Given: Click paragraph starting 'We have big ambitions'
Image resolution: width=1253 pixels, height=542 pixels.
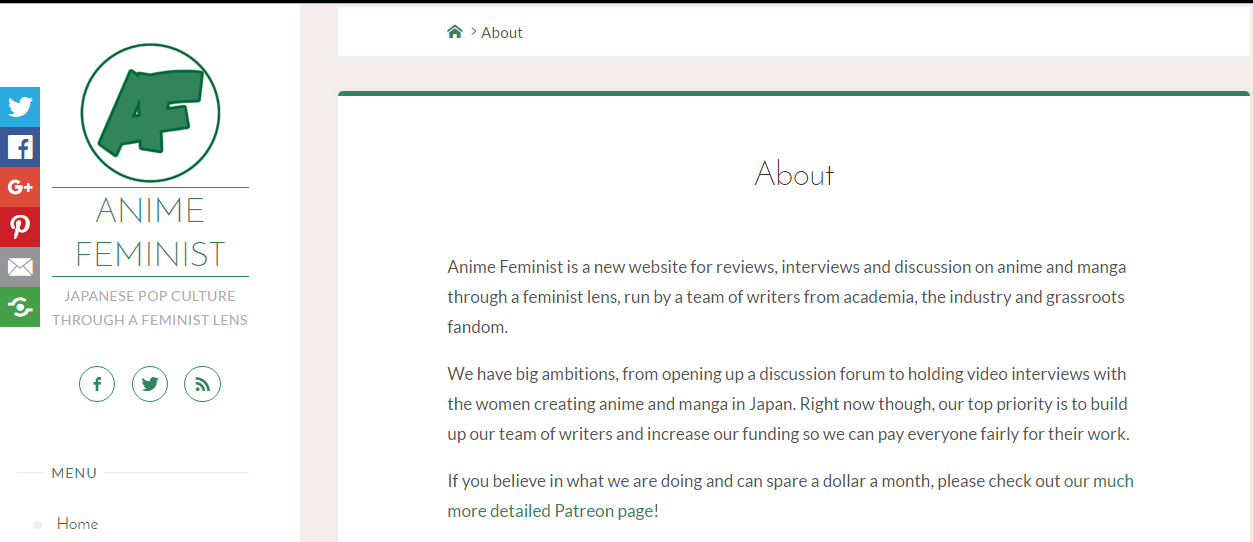Looking at the screenshot, I should click(788, 404).
